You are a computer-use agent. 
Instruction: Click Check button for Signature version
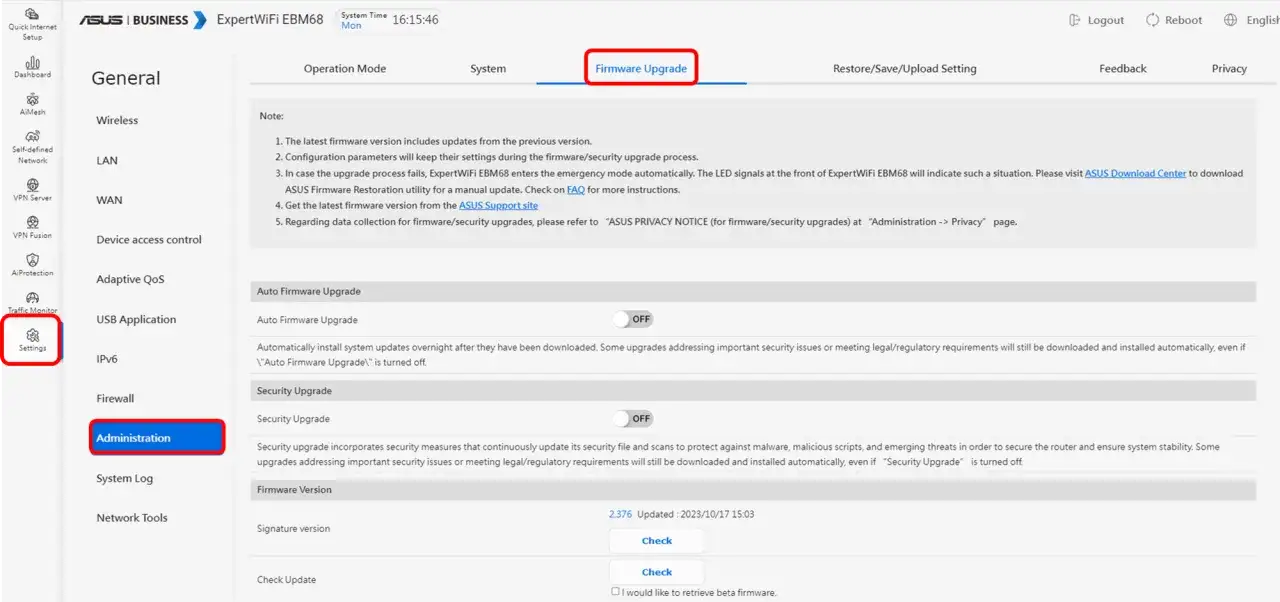point(657,541)
